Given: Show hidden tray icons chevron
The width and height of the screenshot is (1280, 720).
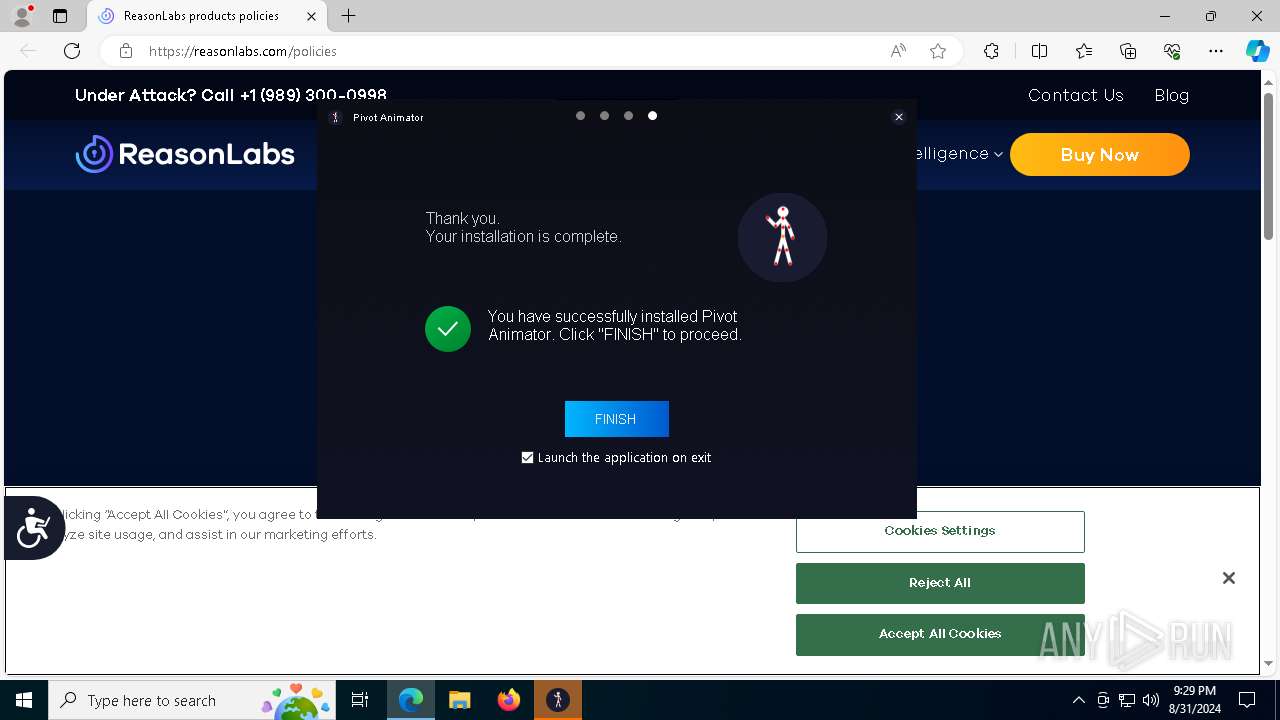Looking at the screenshot, I should tap(1078, 700).
